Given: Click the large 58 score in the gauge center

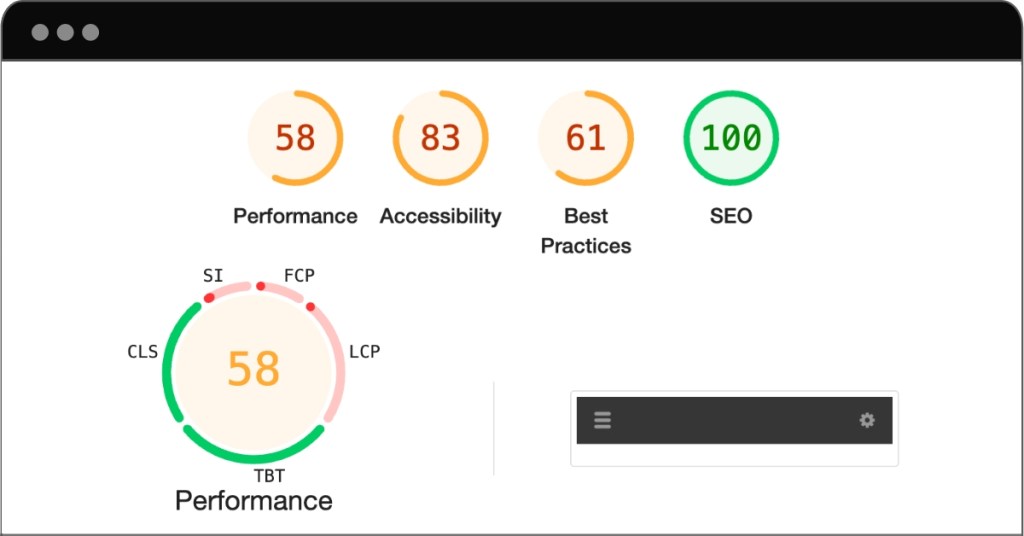Looking at the screenshot, I should tap(253, 369).
